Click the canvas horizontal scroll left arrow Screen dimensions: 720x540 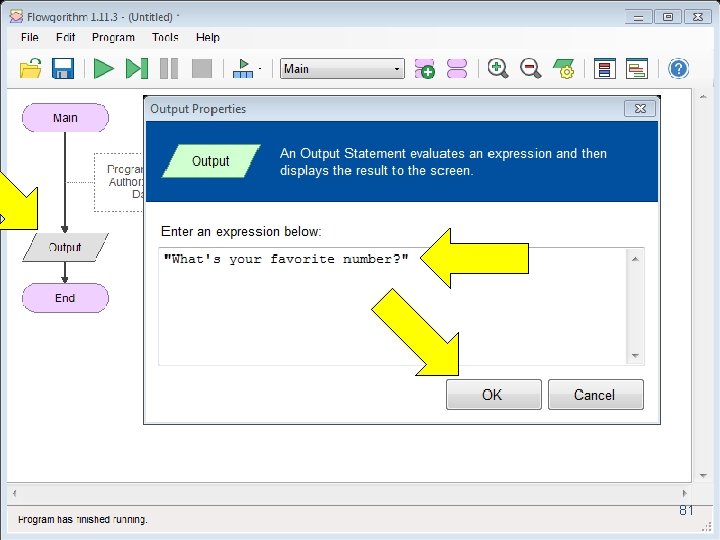(x=15, y=494)
